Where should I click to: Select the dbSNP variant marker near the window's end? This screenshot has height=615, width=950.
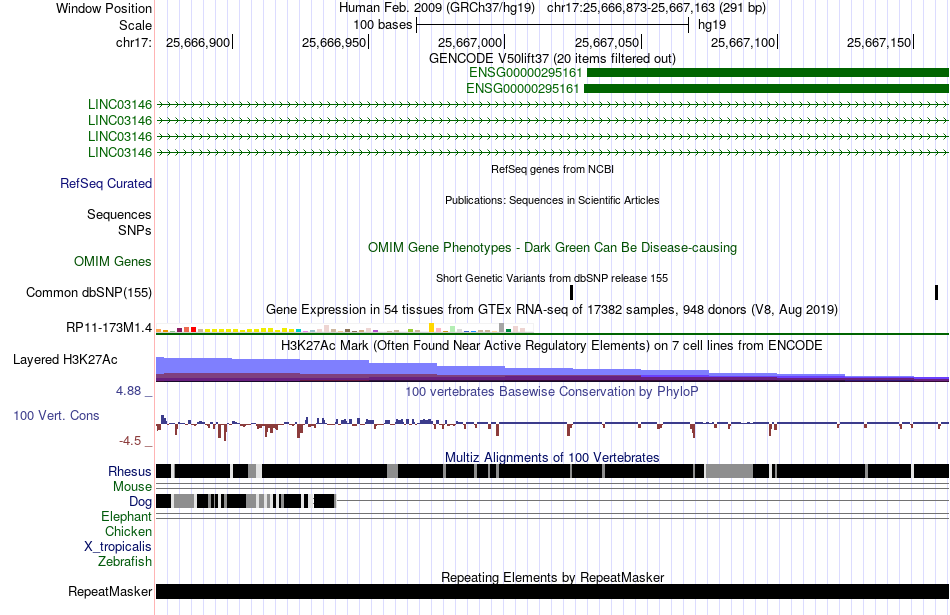point(936,293)
